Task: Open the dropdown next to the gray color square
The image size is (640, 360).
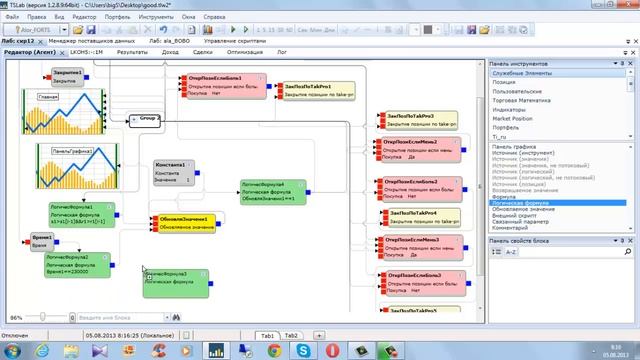Action: click(438, 30)
